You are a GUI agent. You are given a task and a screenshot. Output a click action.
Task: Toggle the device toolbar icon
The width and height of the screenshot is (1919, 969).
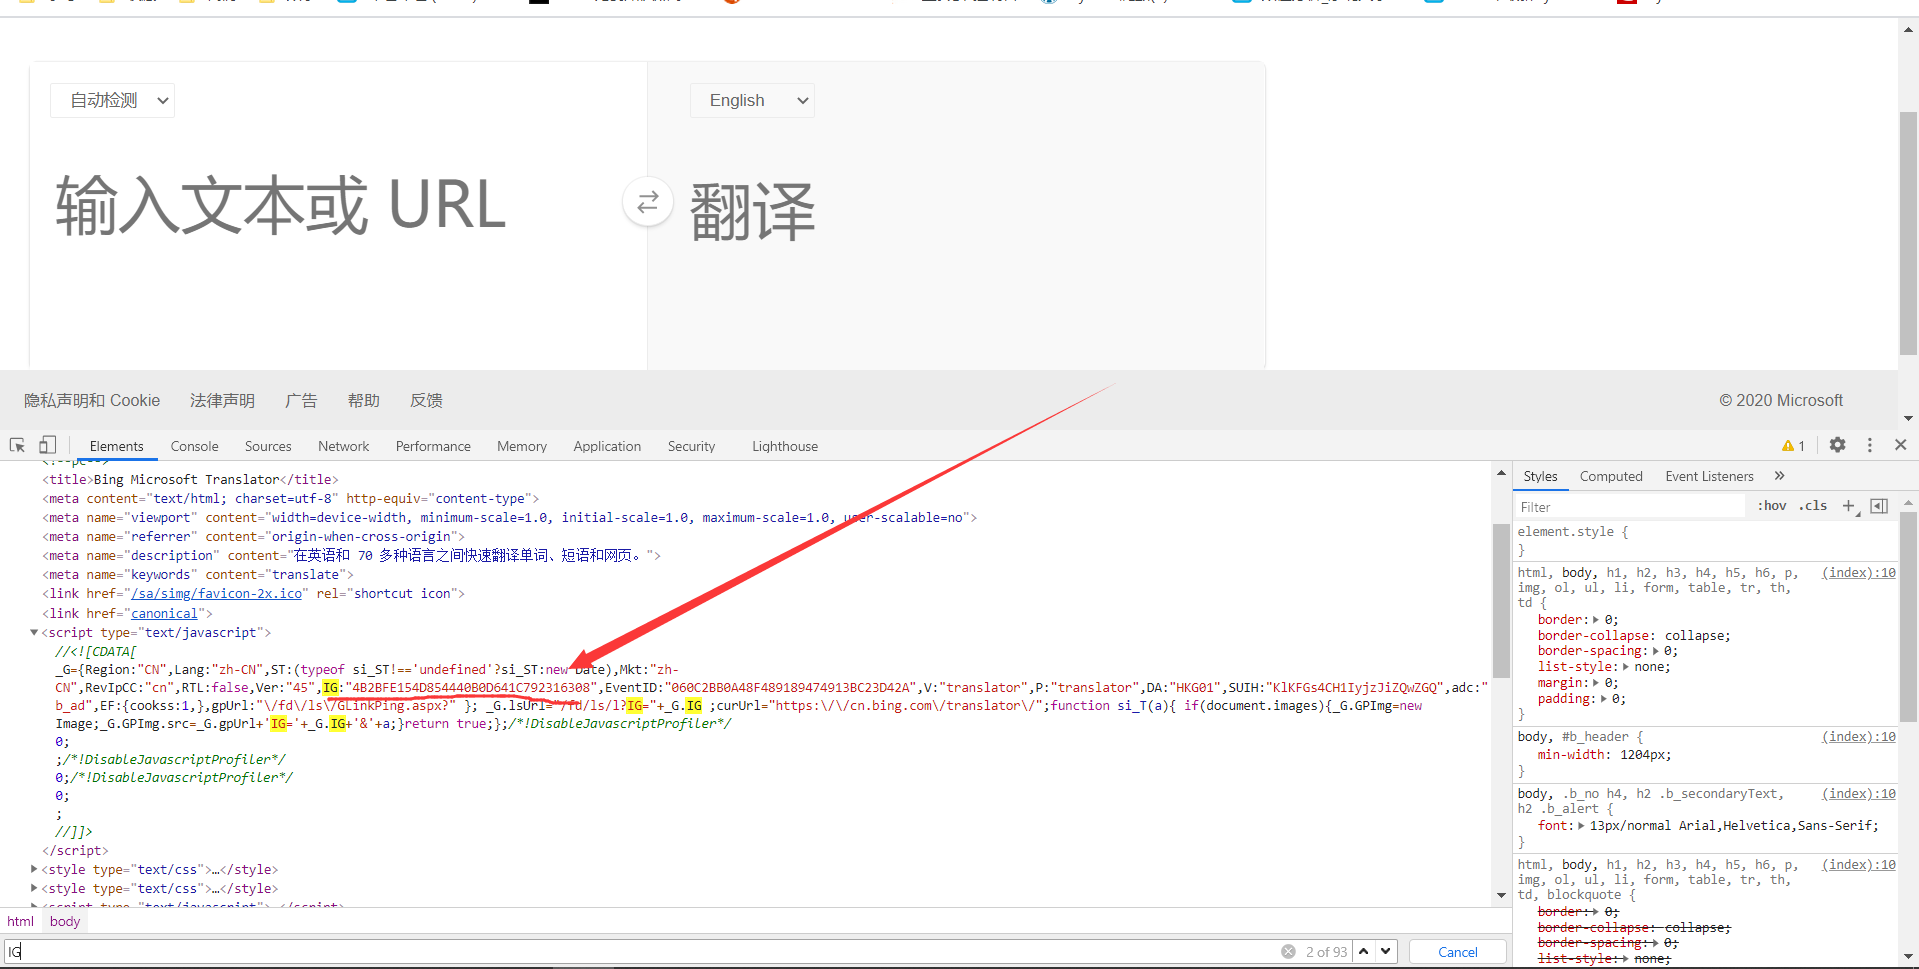(47, 445)
